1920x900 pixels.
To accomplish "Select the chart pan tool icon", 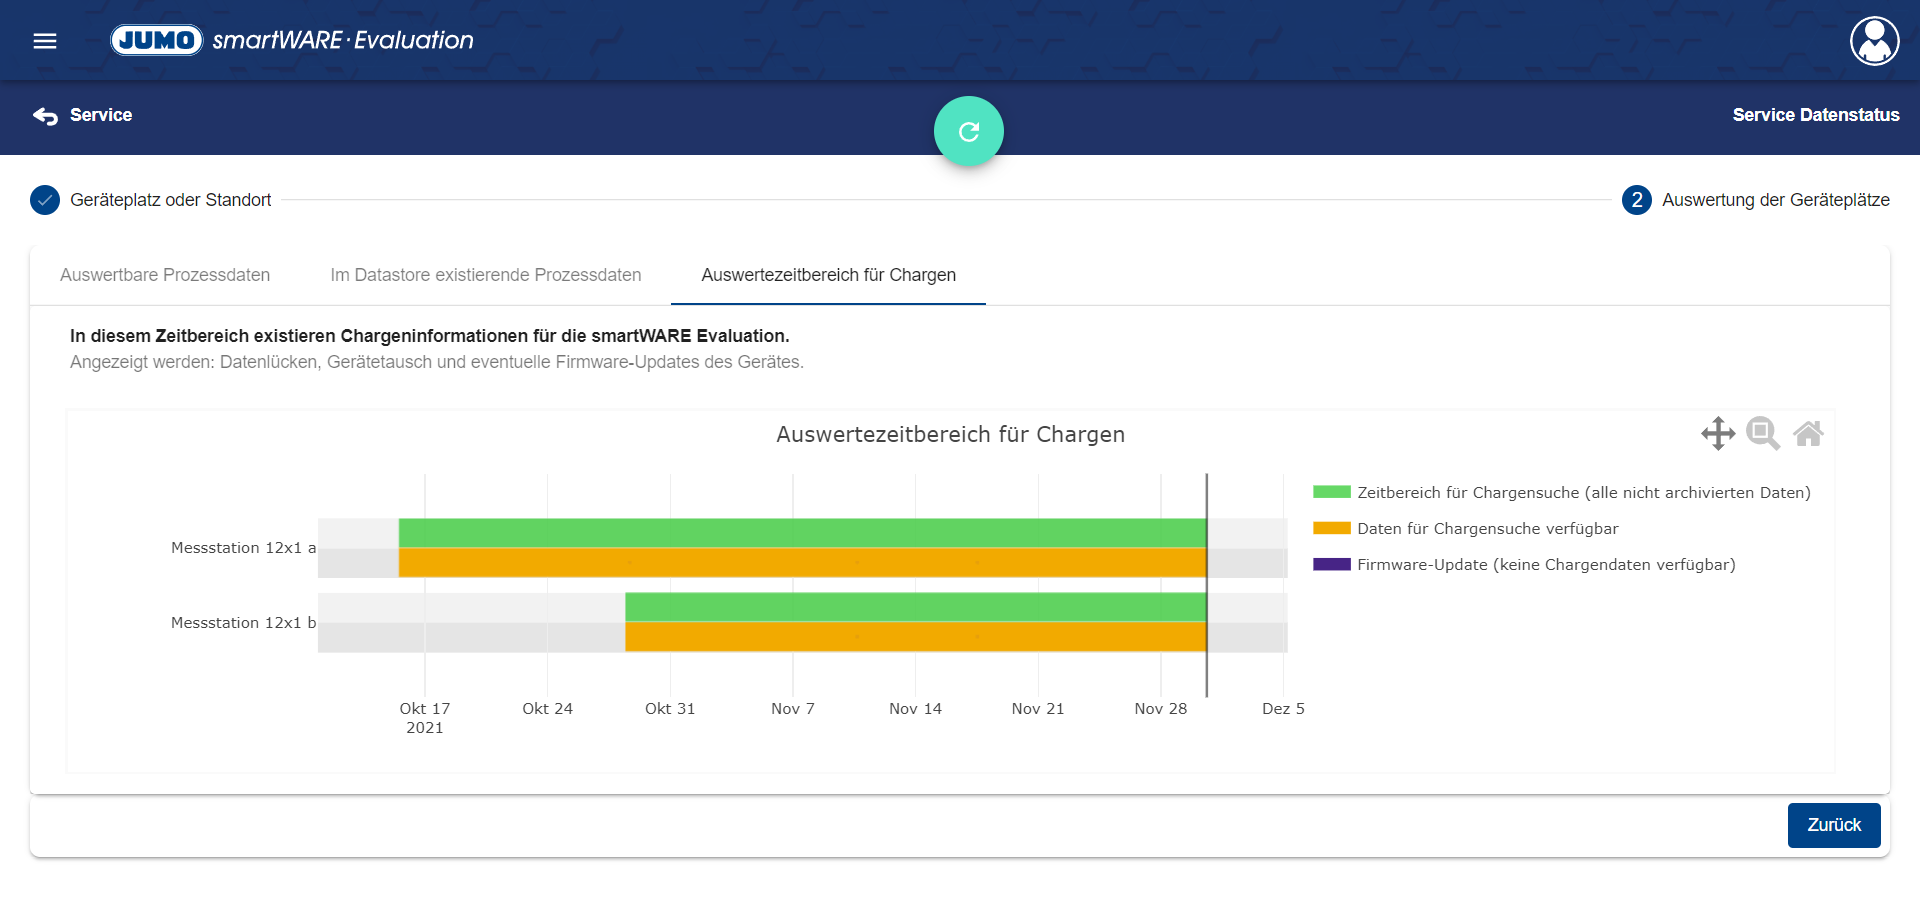I will [1717, 433].
